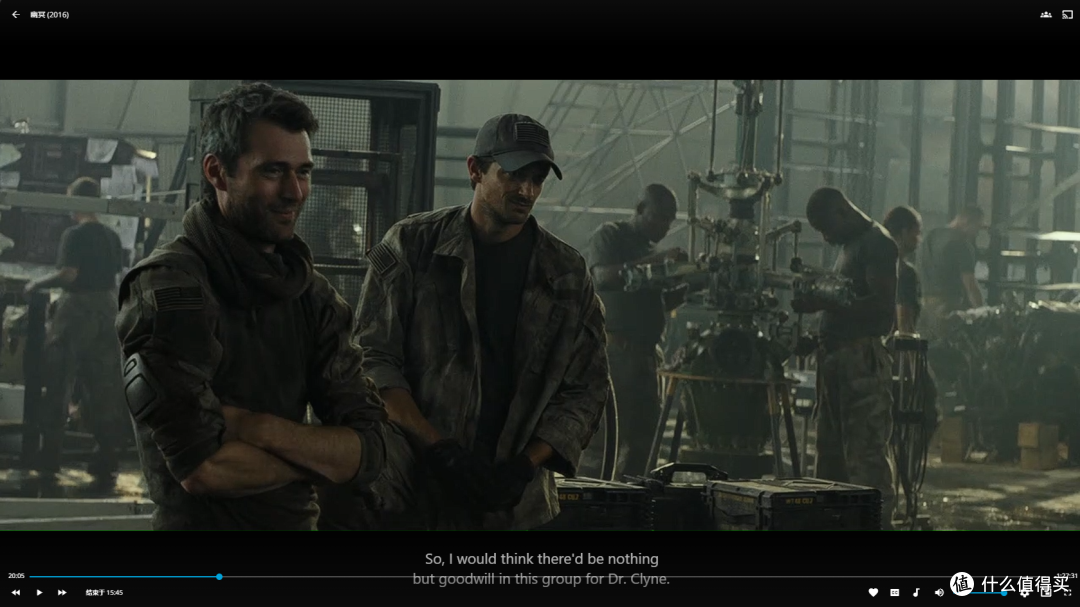Open the SyncPlay group icon
This screenshot has height=607, width=1080.
coord(1046,14)
